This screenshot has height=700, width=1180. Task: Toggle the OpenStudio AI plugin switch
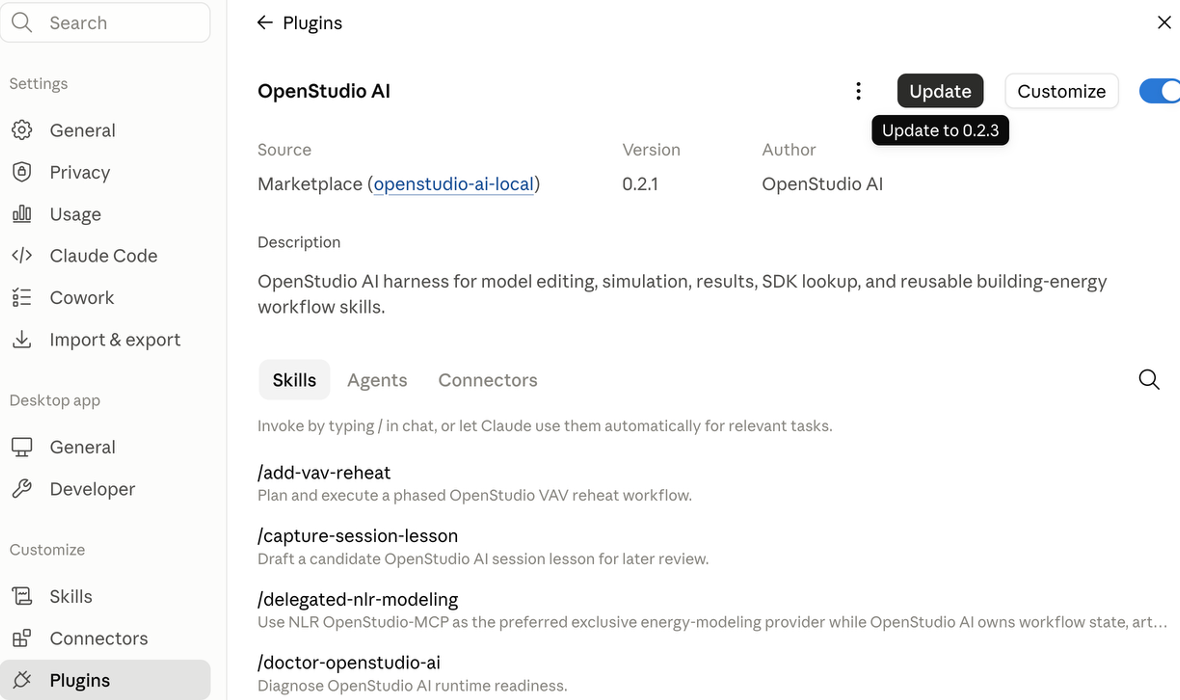(1160, 91)
